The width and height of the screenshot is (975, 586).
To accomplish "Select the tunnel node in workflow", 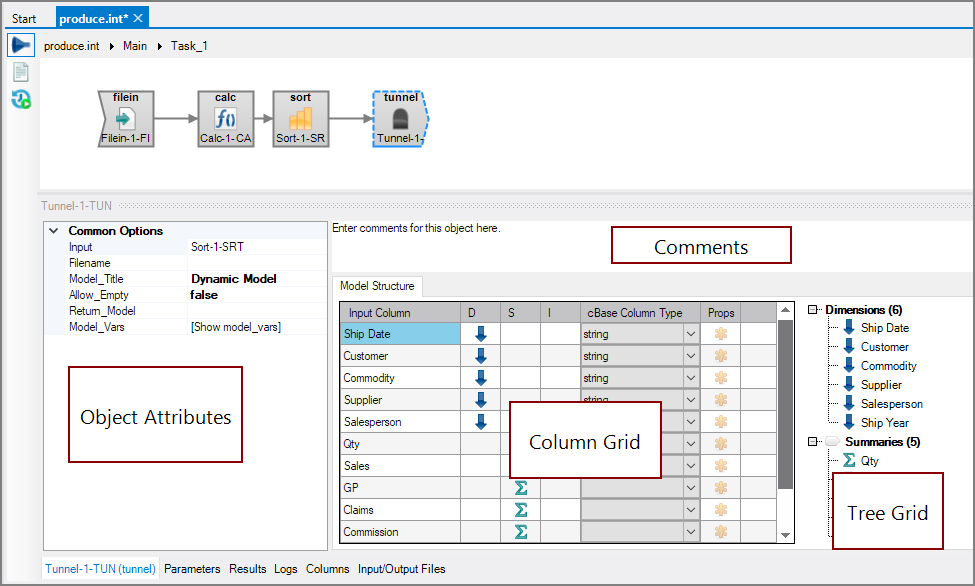I will point(400,119).
